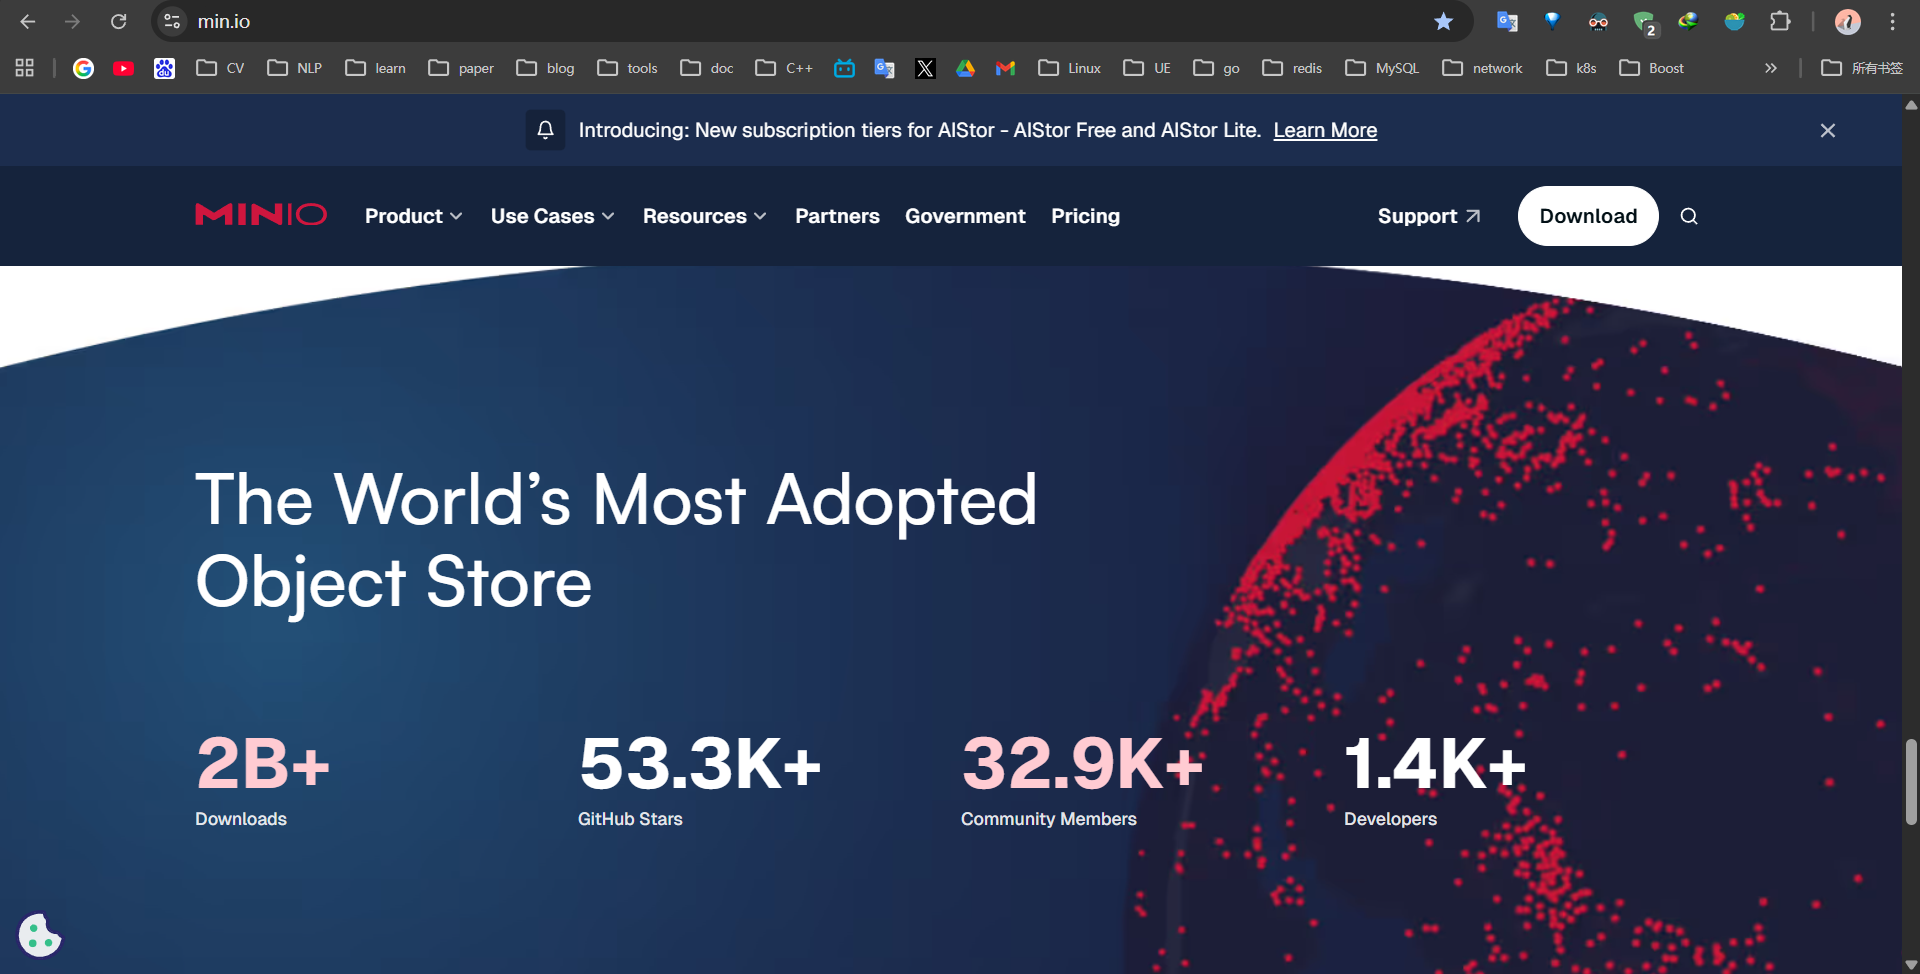Expand the paper bookmark folder

pyautogui.click(x=461, y=68)
